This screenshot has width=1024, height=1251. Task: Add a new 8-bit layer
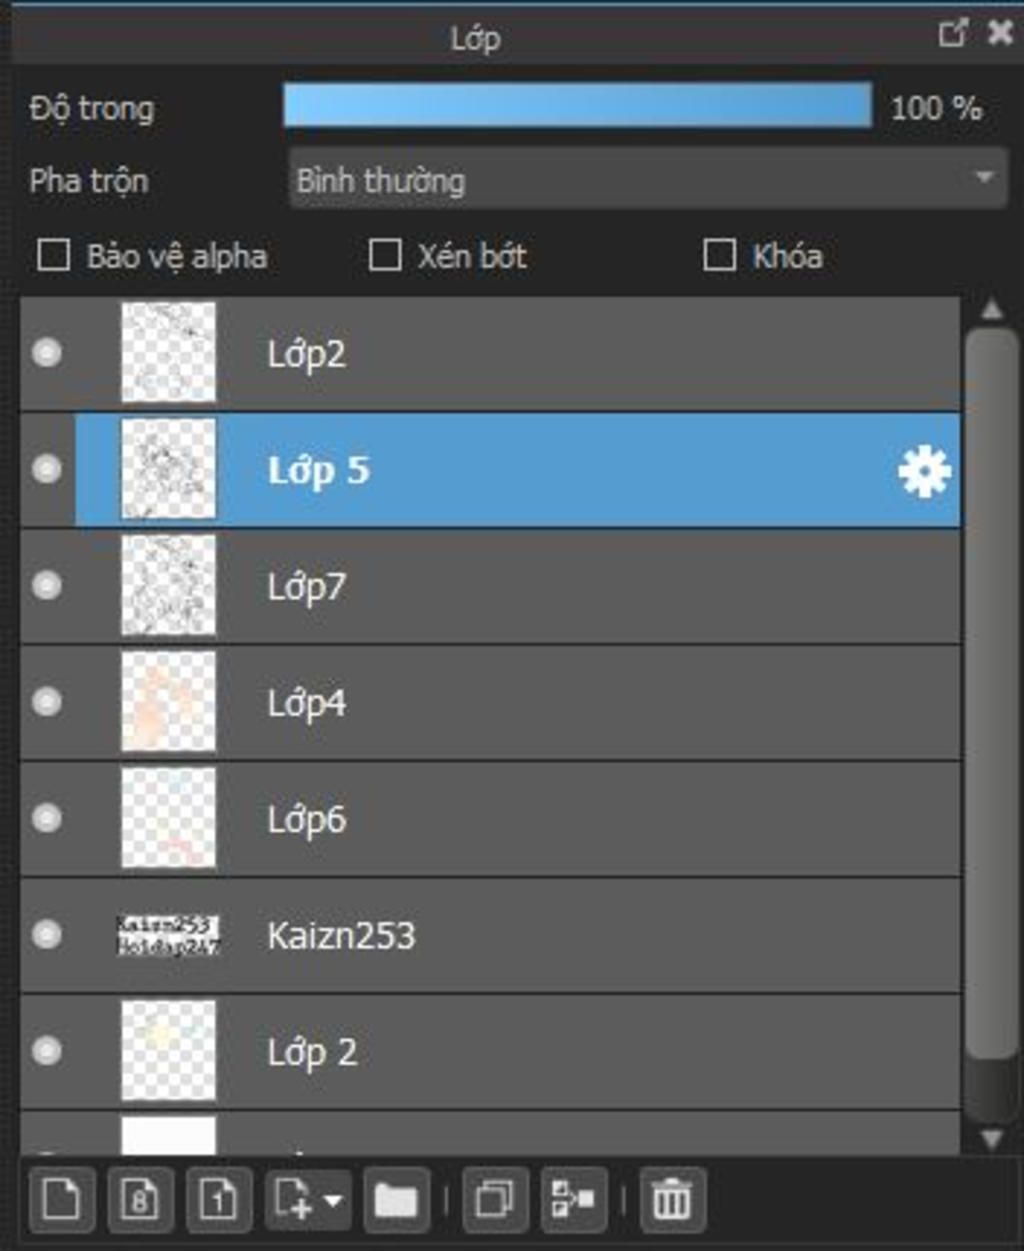click(140, 1198)
